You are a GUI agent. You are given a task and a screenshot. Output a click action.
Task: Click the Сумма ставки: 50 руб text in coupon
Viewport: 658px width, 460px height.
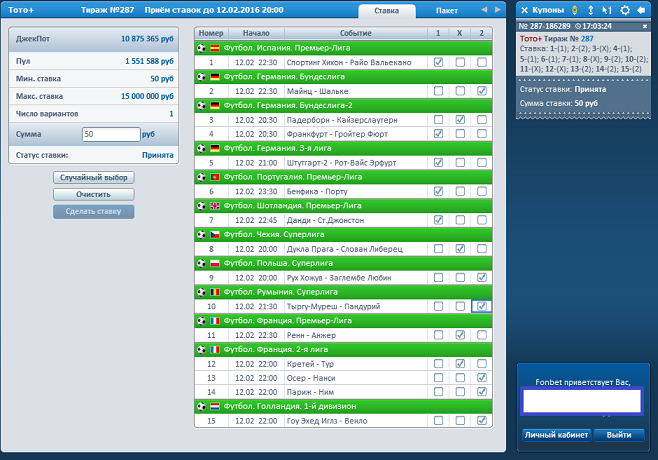pos(559,103)
